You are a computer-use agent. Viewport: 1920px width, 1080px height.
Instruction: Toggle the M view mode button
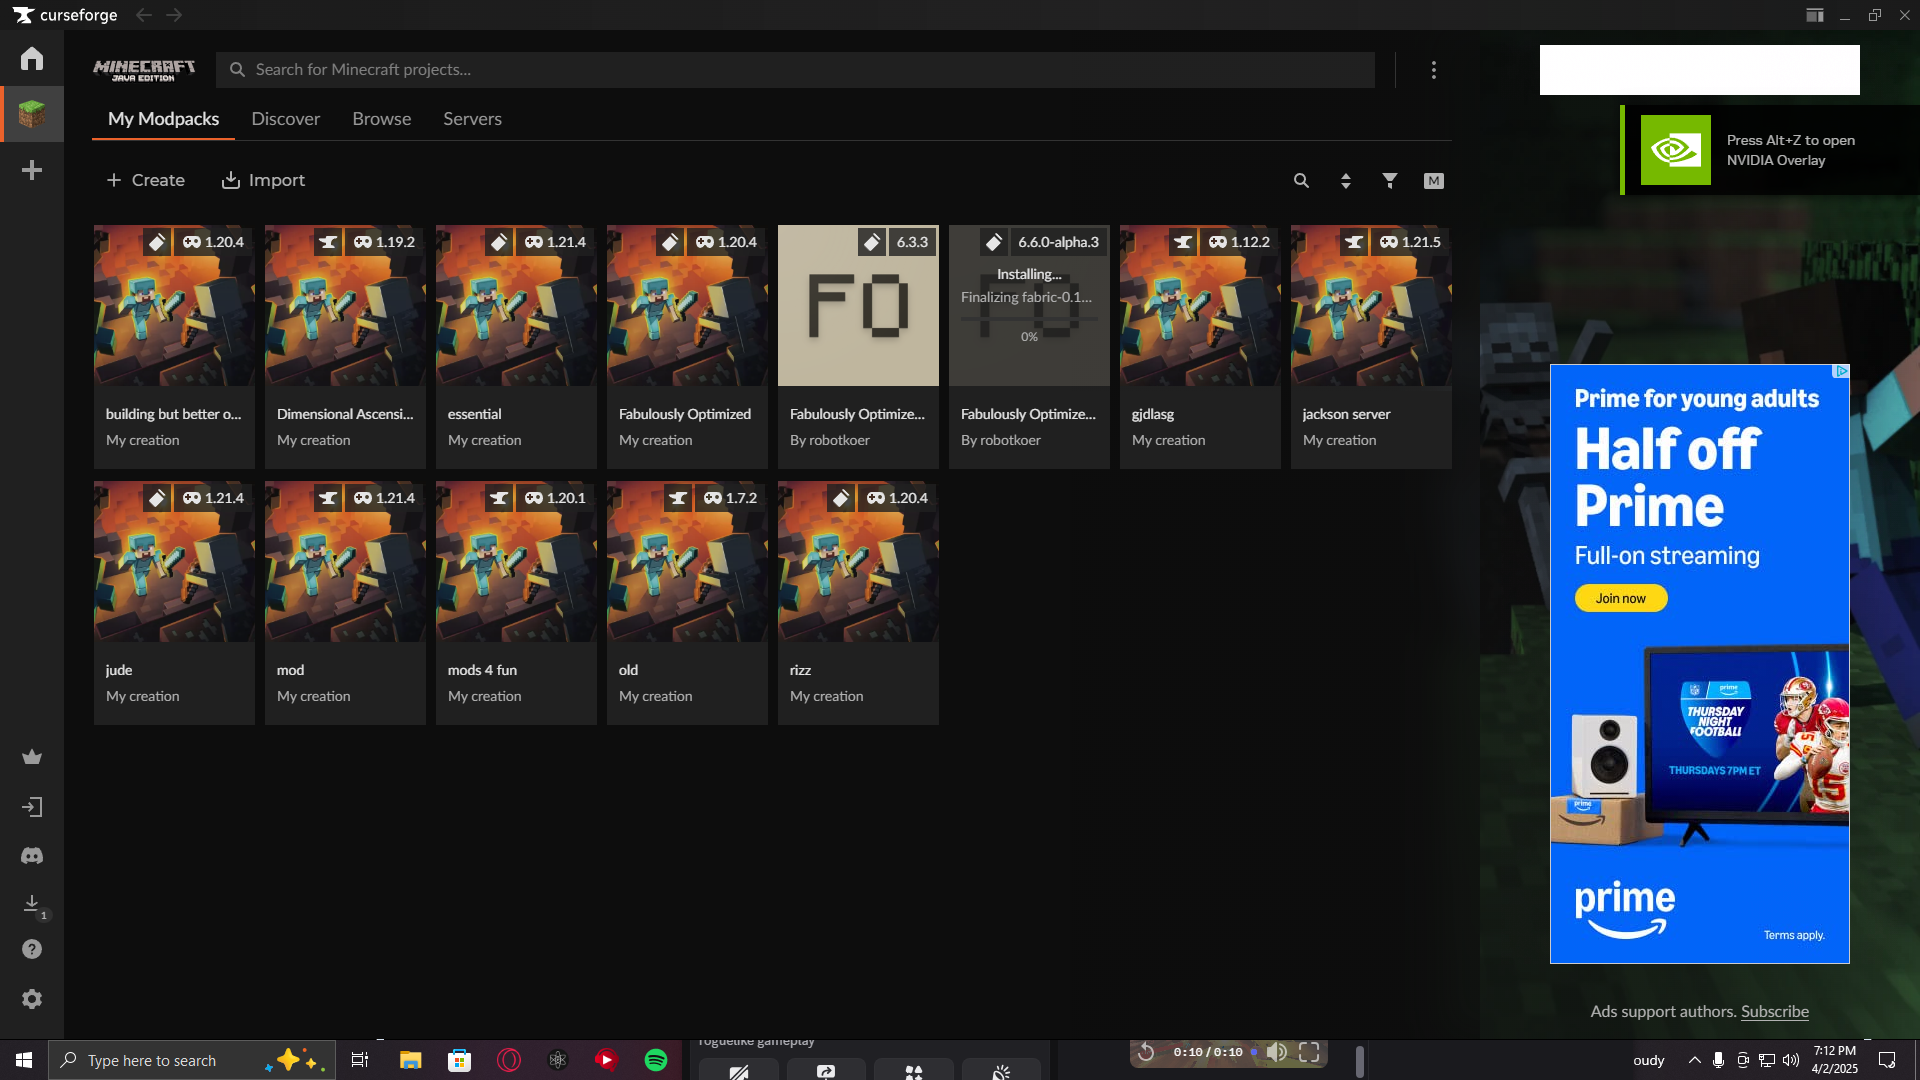click(1434, 181)
